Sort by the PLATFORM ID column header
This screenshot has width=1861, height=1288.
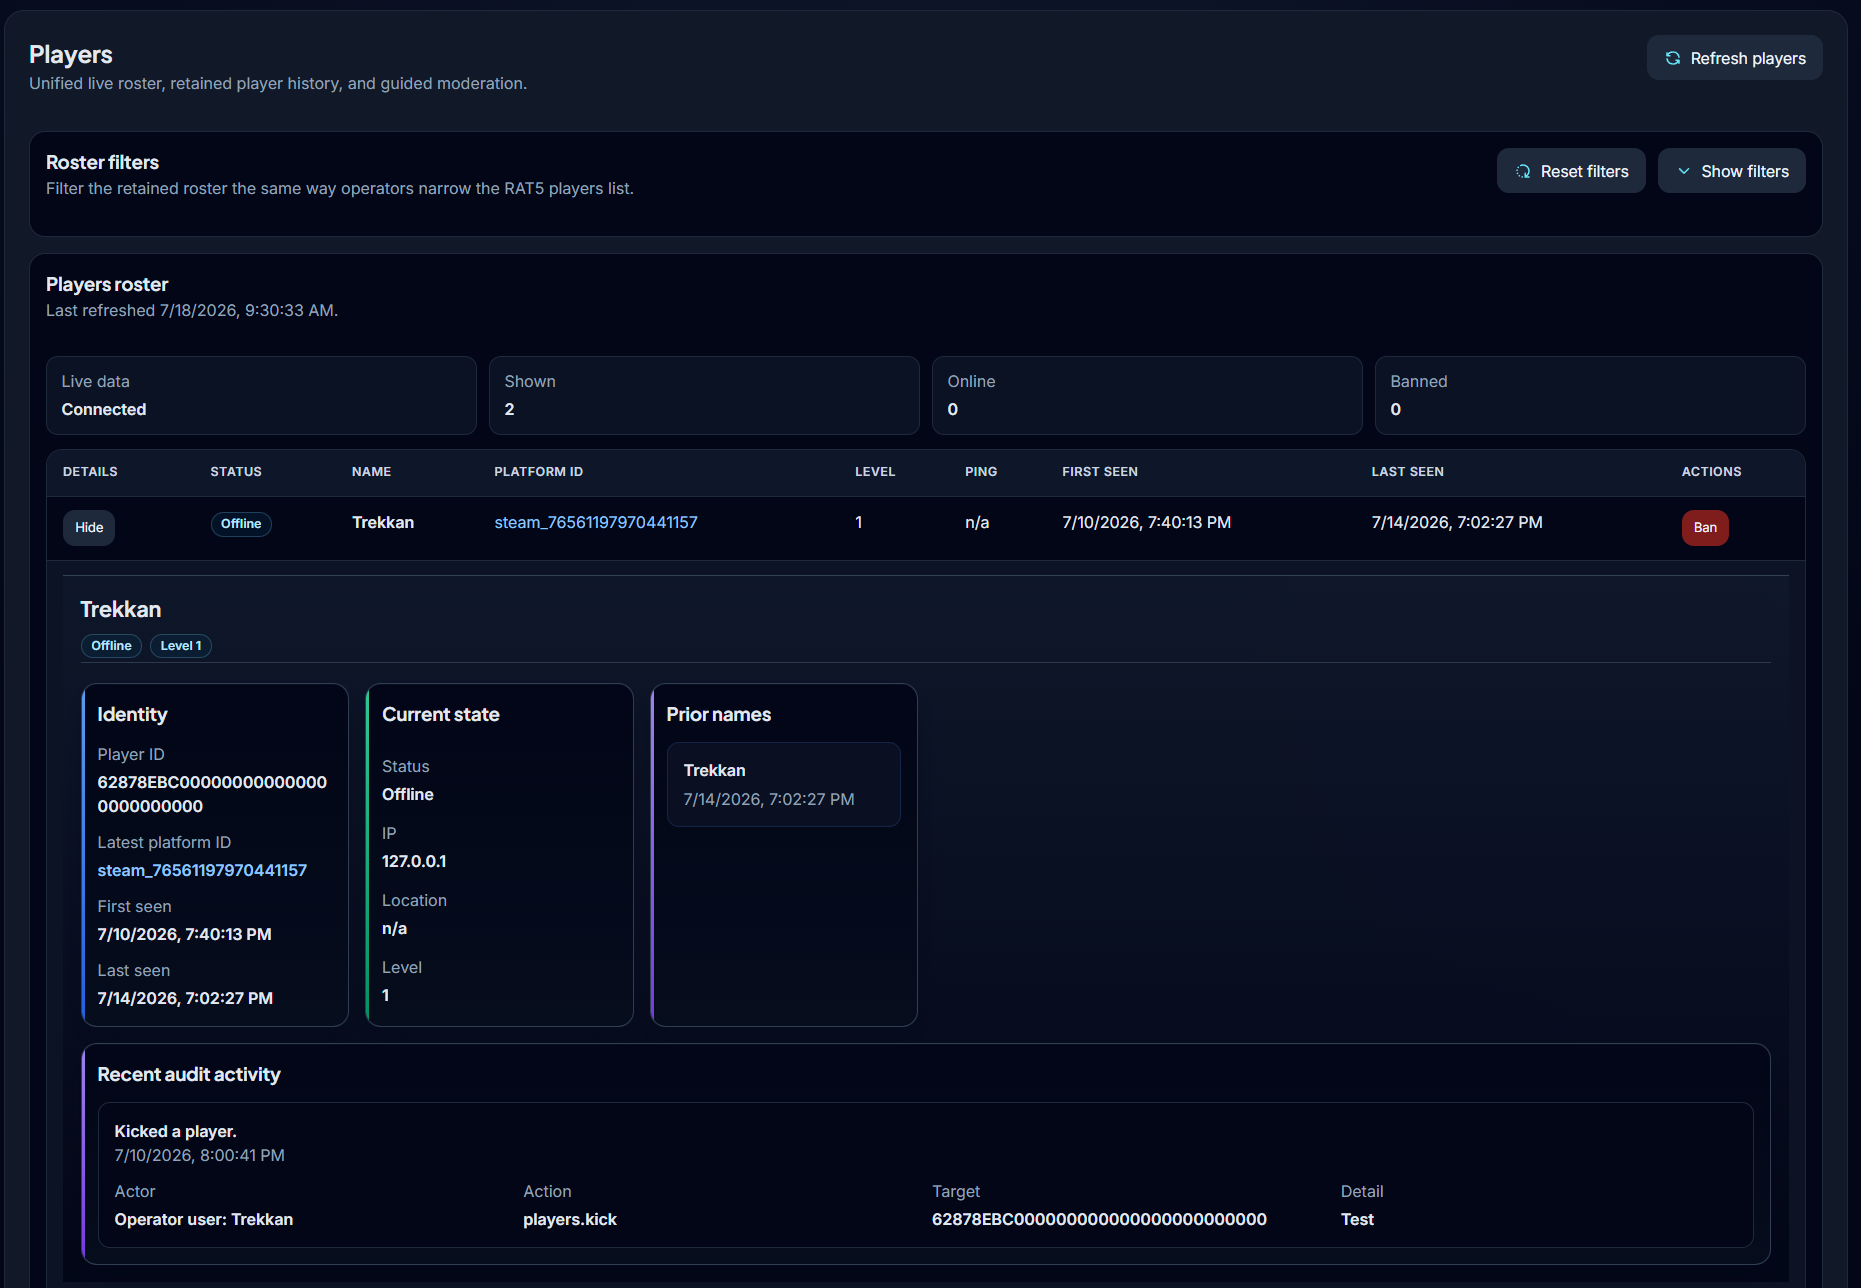538,471
